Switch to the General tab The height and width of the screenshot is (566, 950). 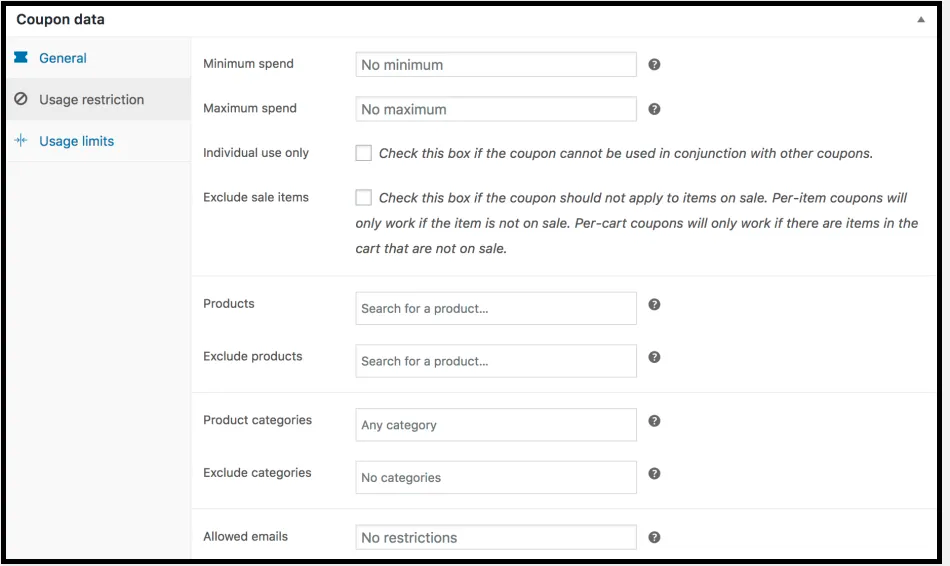pos(63,58)
